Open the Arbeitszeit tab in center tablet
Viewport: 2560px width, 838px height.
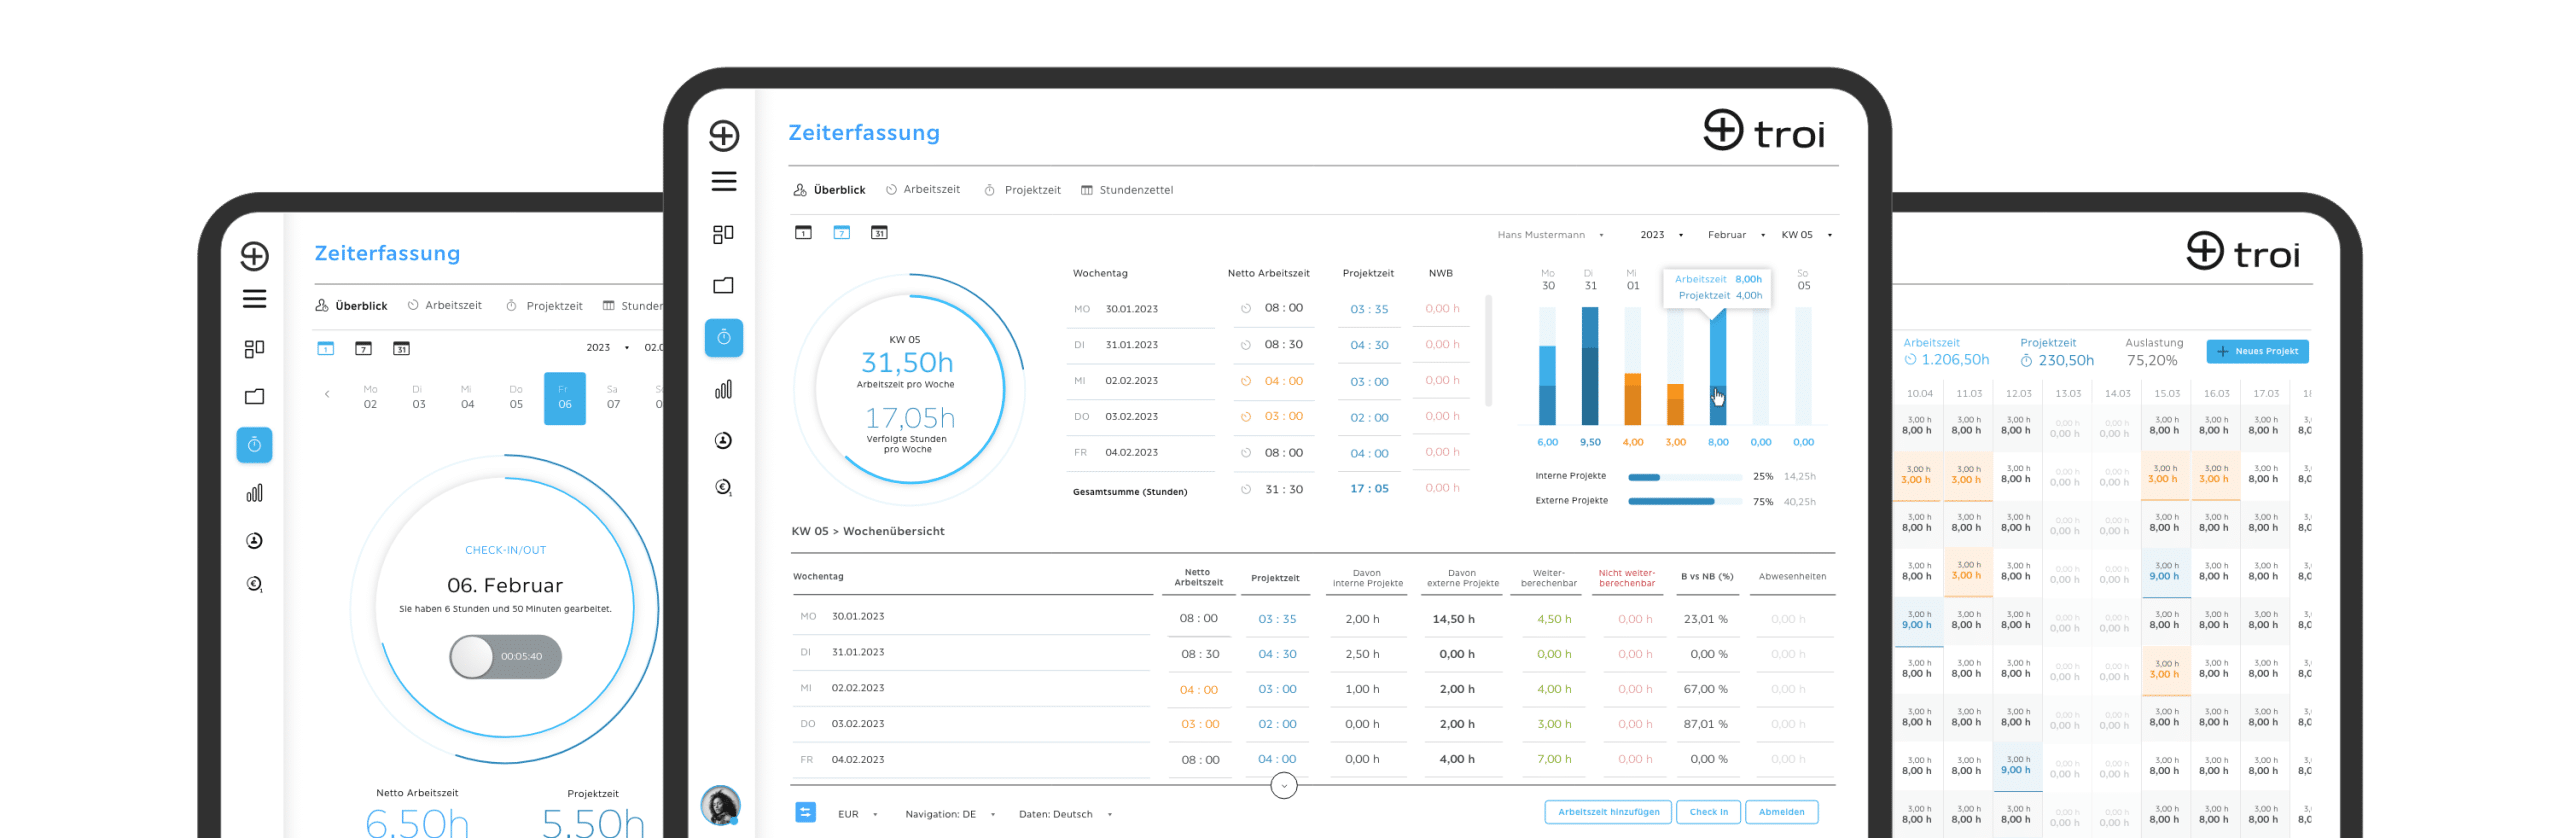pyautogui.click(x=922, y=189)
